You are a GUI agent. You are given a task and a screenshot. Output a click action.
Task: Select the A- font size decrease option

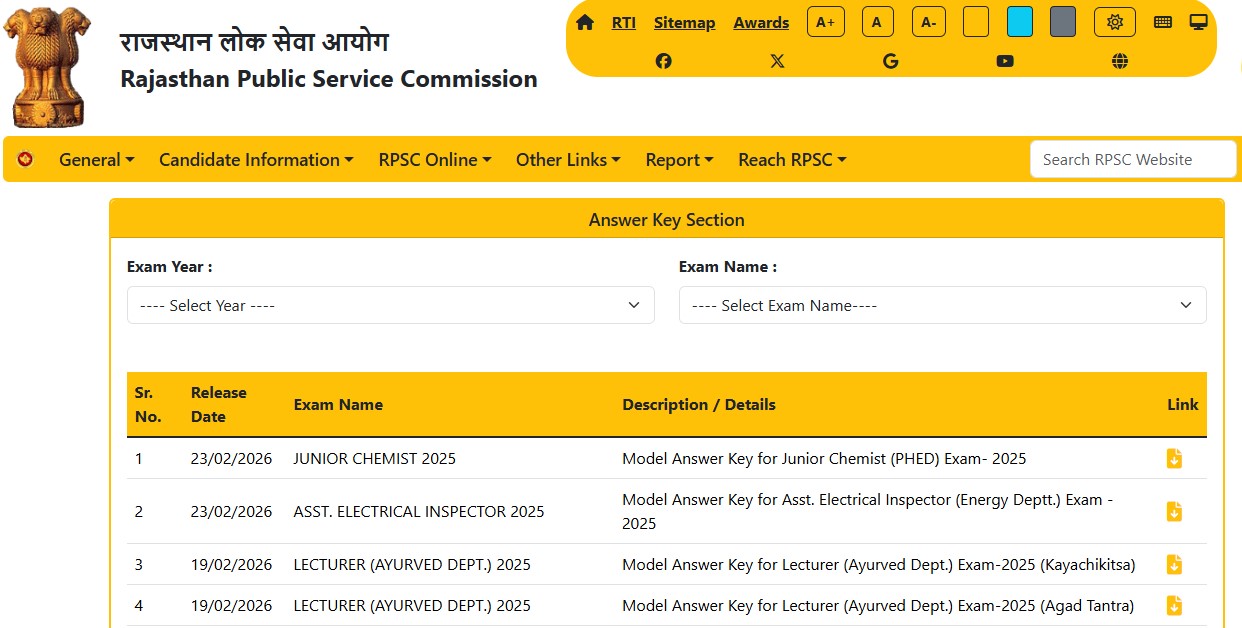tap(928, 20)
